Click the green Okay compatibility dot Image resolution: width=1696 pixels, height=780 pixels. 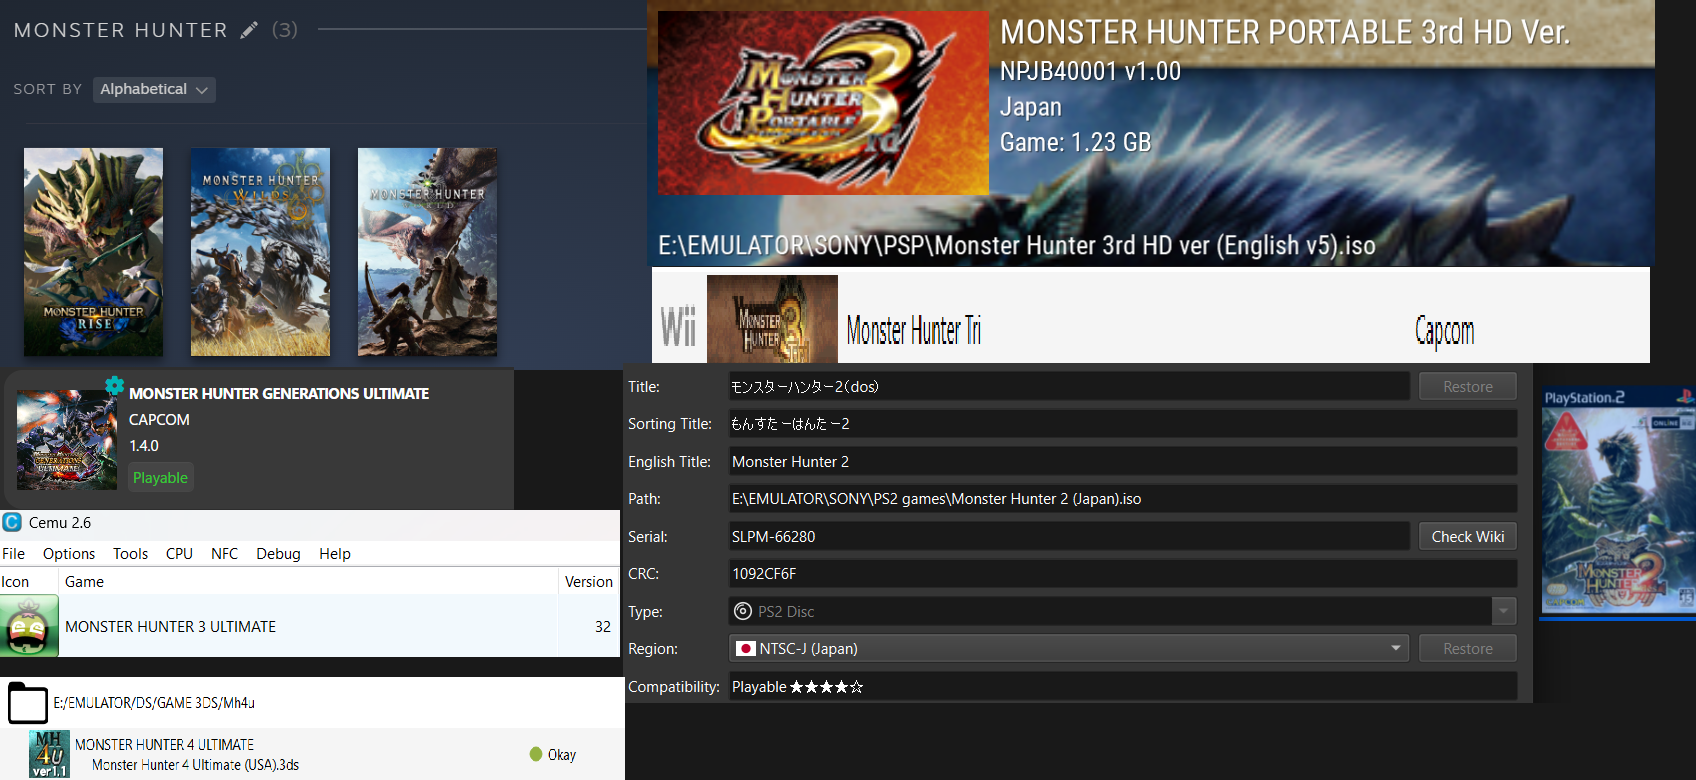pyautogui.click(x=536, y=754)
